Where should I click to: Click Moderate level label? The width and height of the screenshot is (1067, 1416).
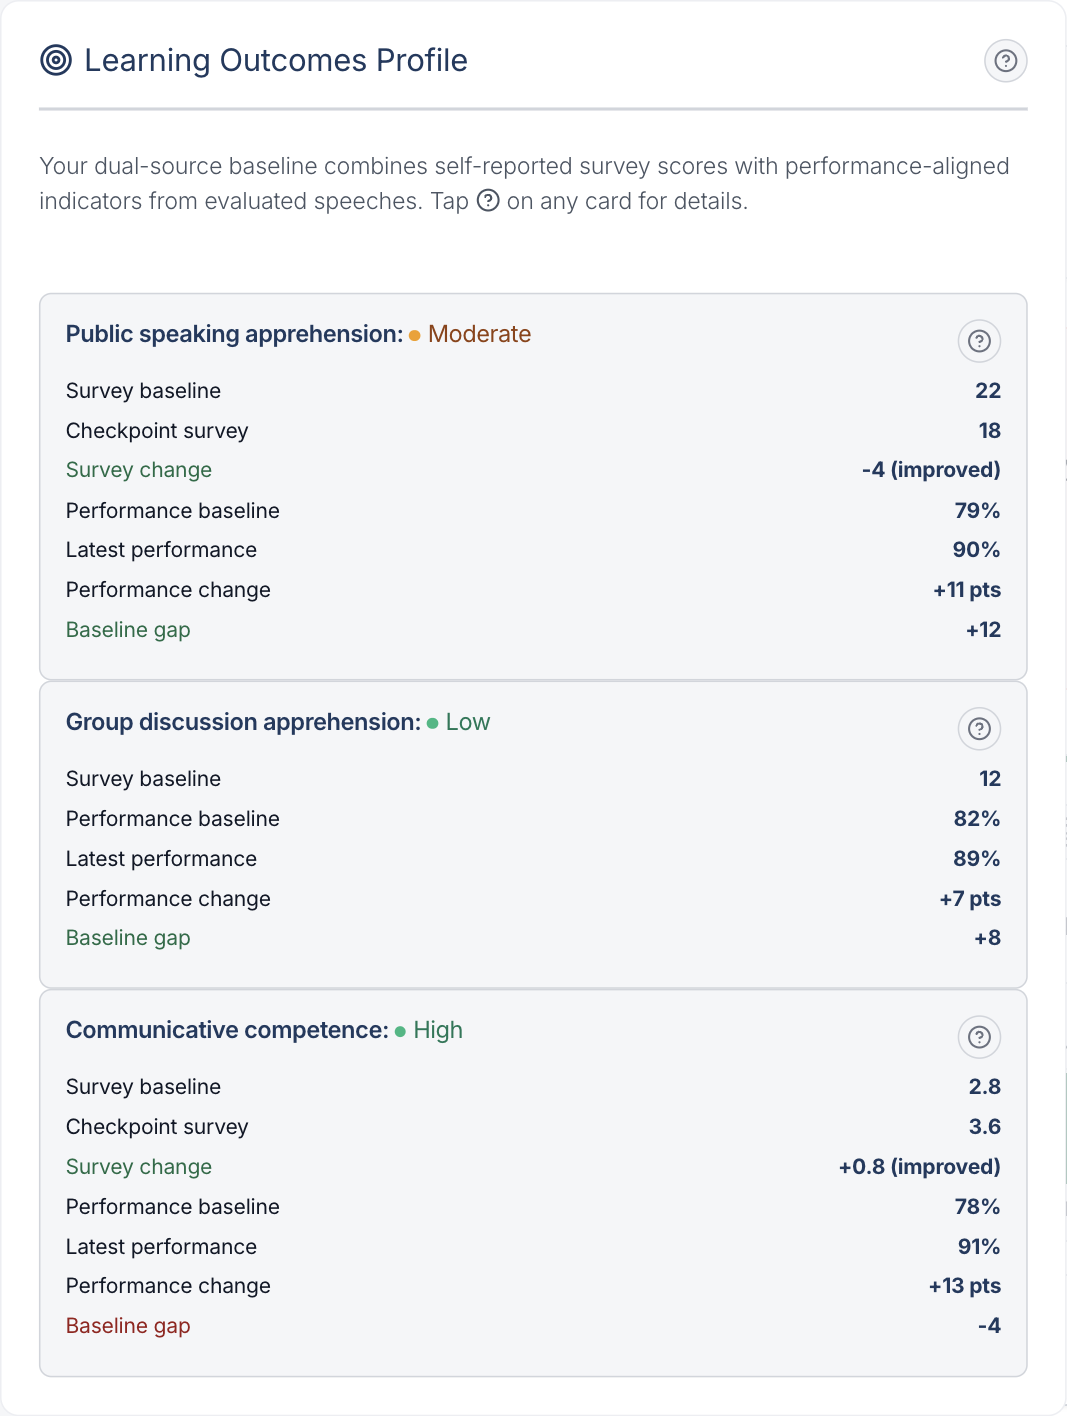point(479,334)
